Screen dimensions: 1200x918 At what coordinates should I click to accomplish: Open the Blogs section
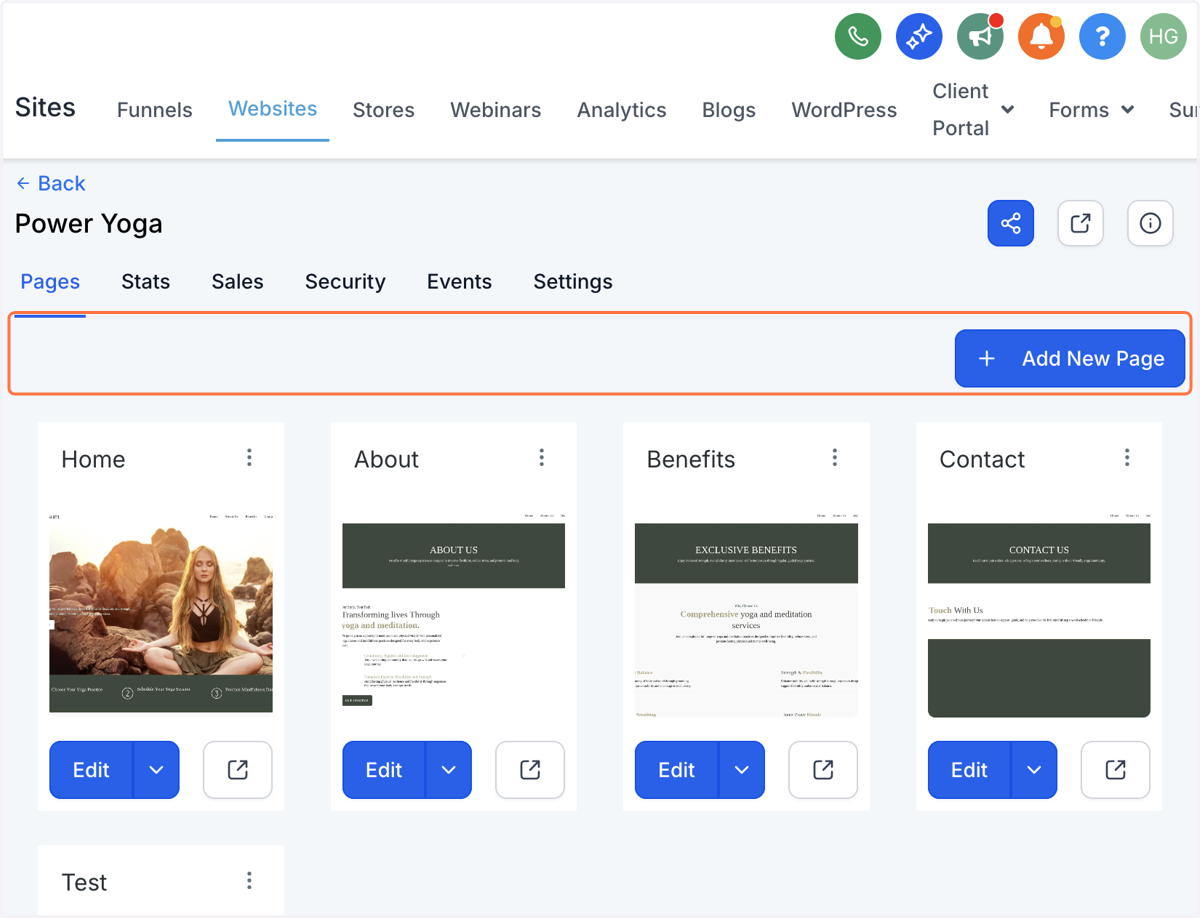[x=729, y=110]
